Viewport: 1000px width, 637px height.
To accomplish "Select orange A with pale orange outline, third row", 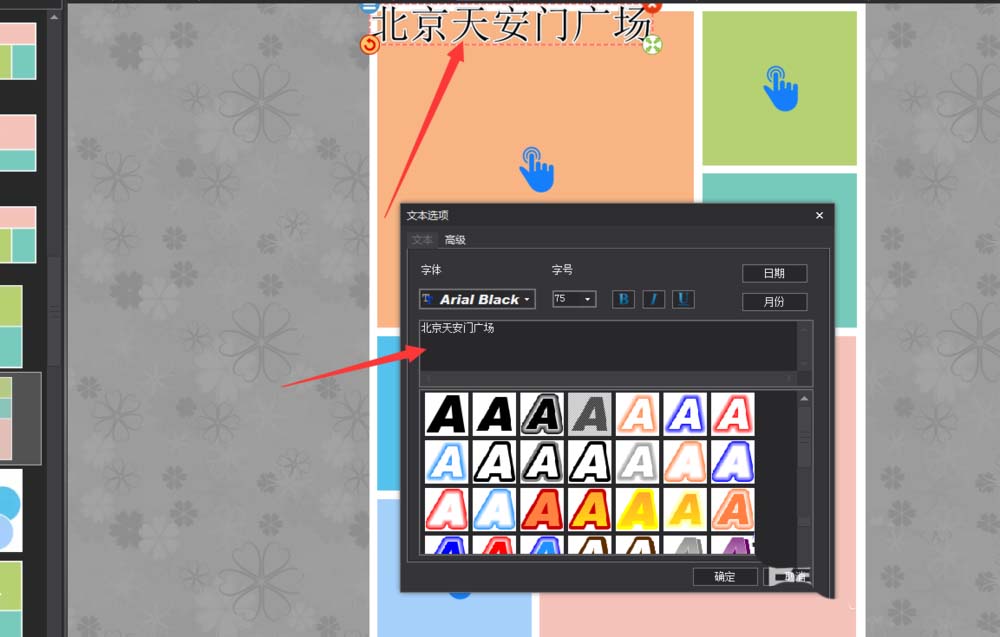I will point(733,509).
